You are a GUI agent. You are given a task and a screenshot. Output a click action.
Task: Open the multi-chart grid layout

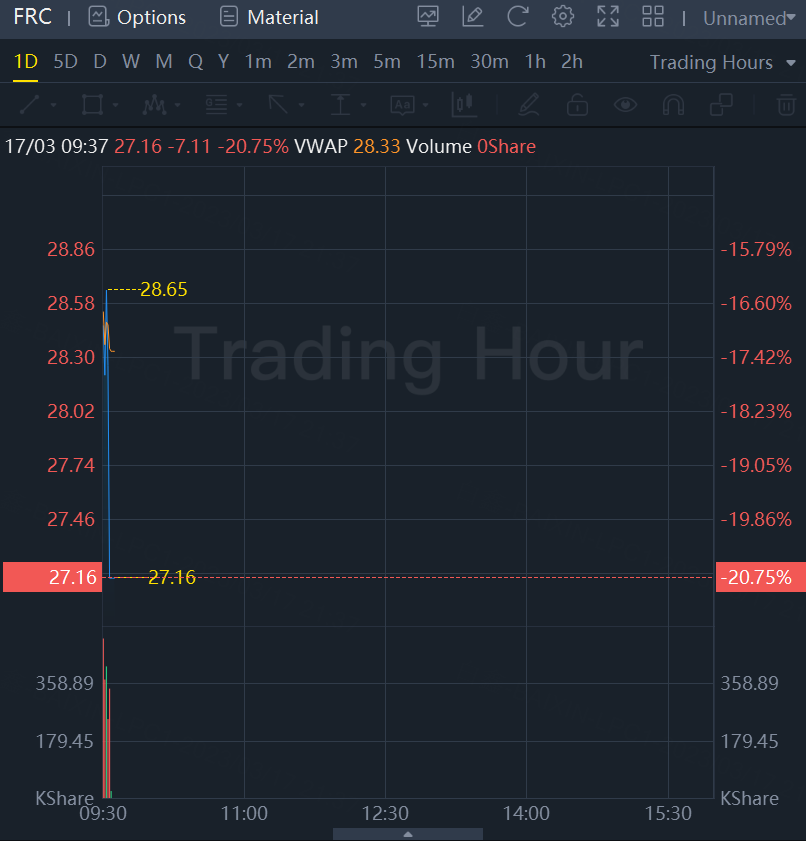[x=653, y=17]
